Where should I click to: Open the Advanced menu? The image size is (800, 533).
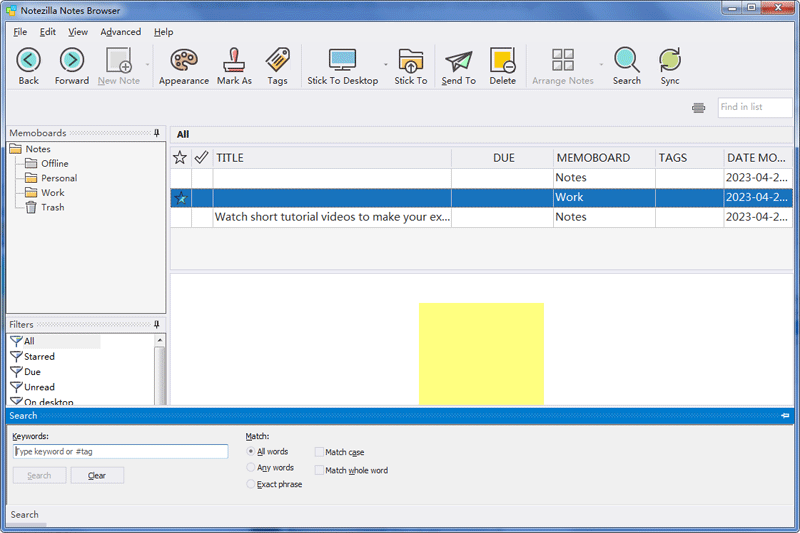point(120,32)
